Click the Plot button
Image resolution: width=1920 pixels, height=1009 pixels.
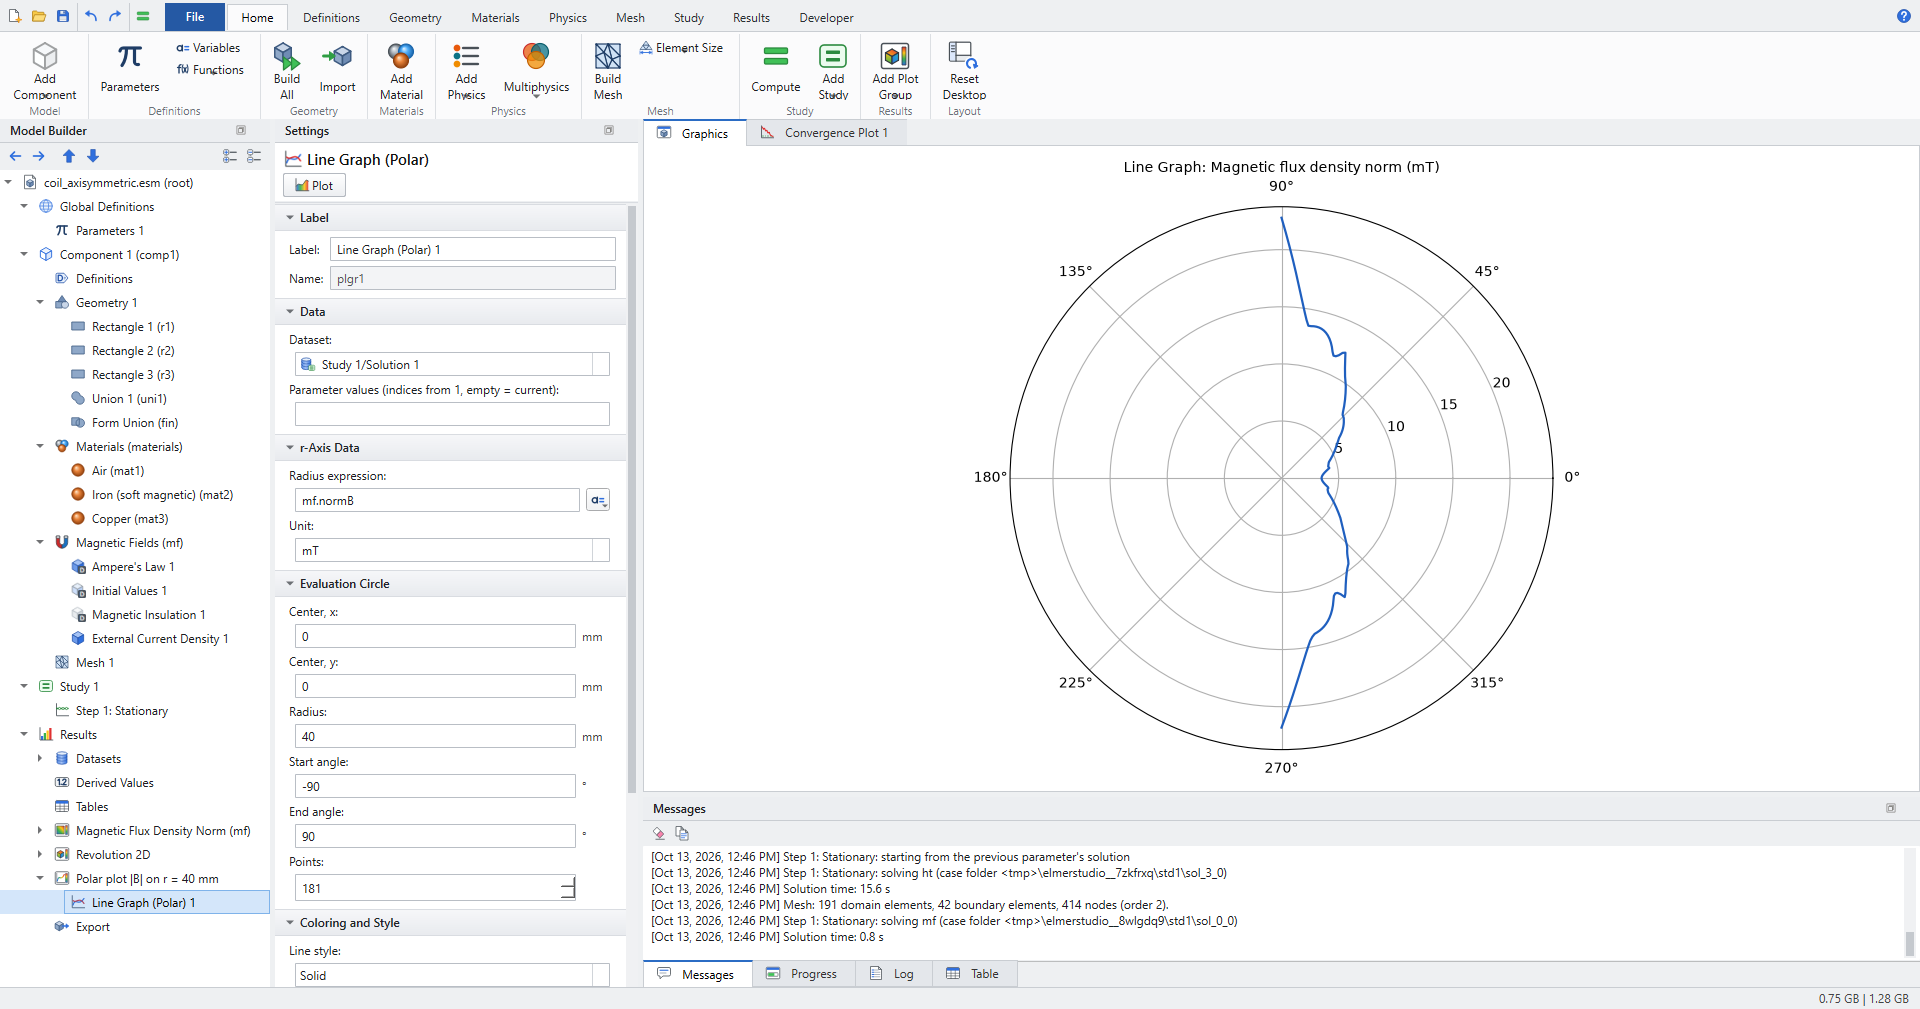tap(315, 186)
